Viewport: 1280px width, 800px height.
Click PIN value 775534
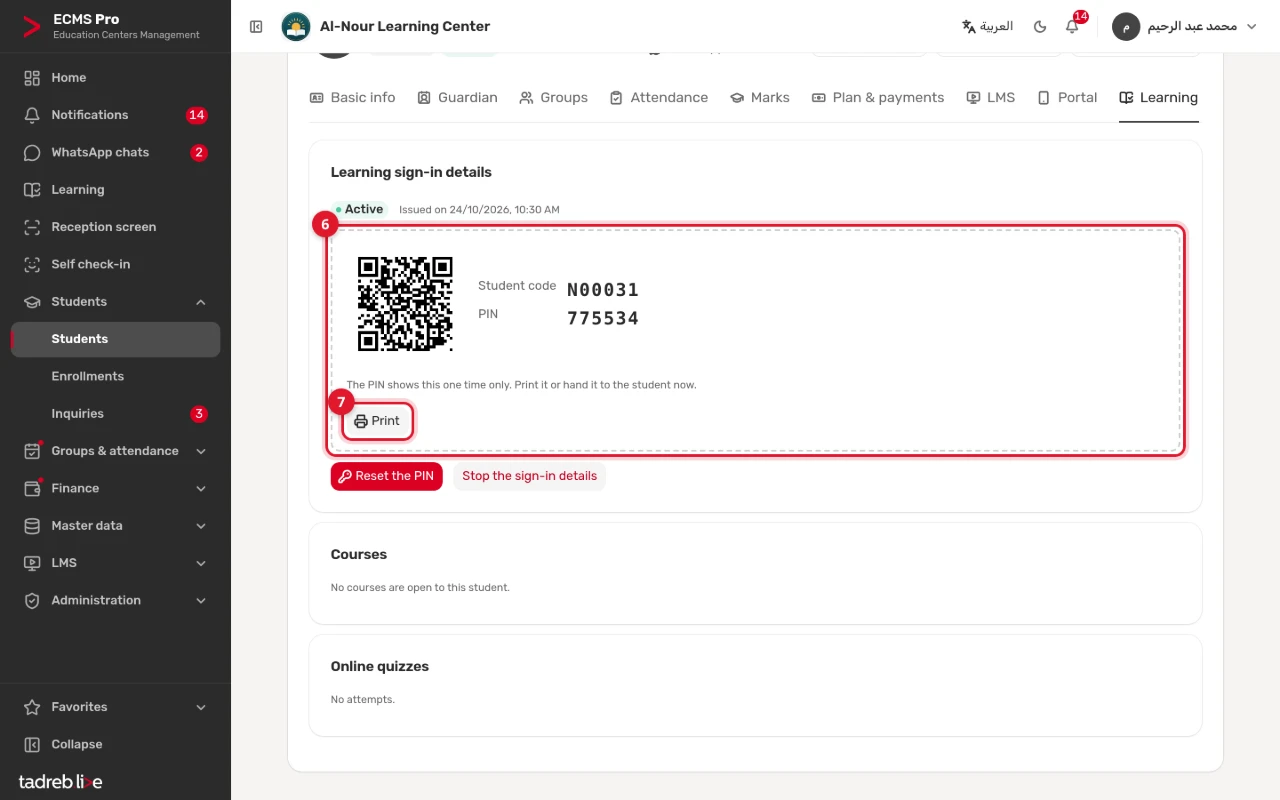click(603, 319)
